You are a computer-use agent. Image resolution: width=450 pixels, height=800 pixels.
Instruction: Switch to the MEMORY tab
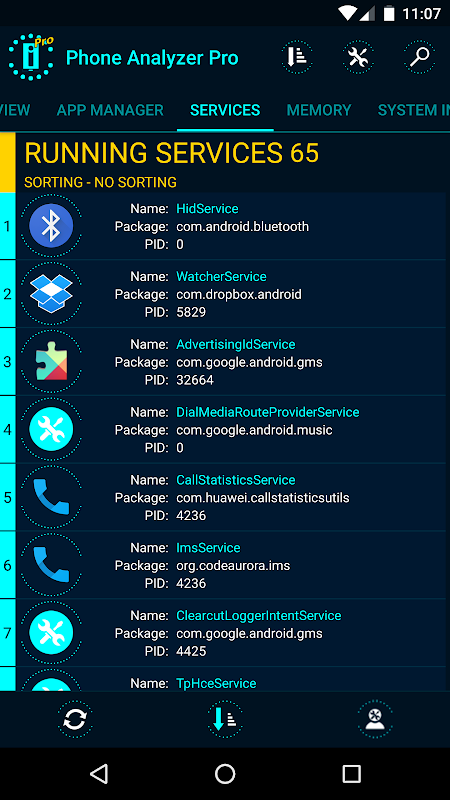click(319, 110)
